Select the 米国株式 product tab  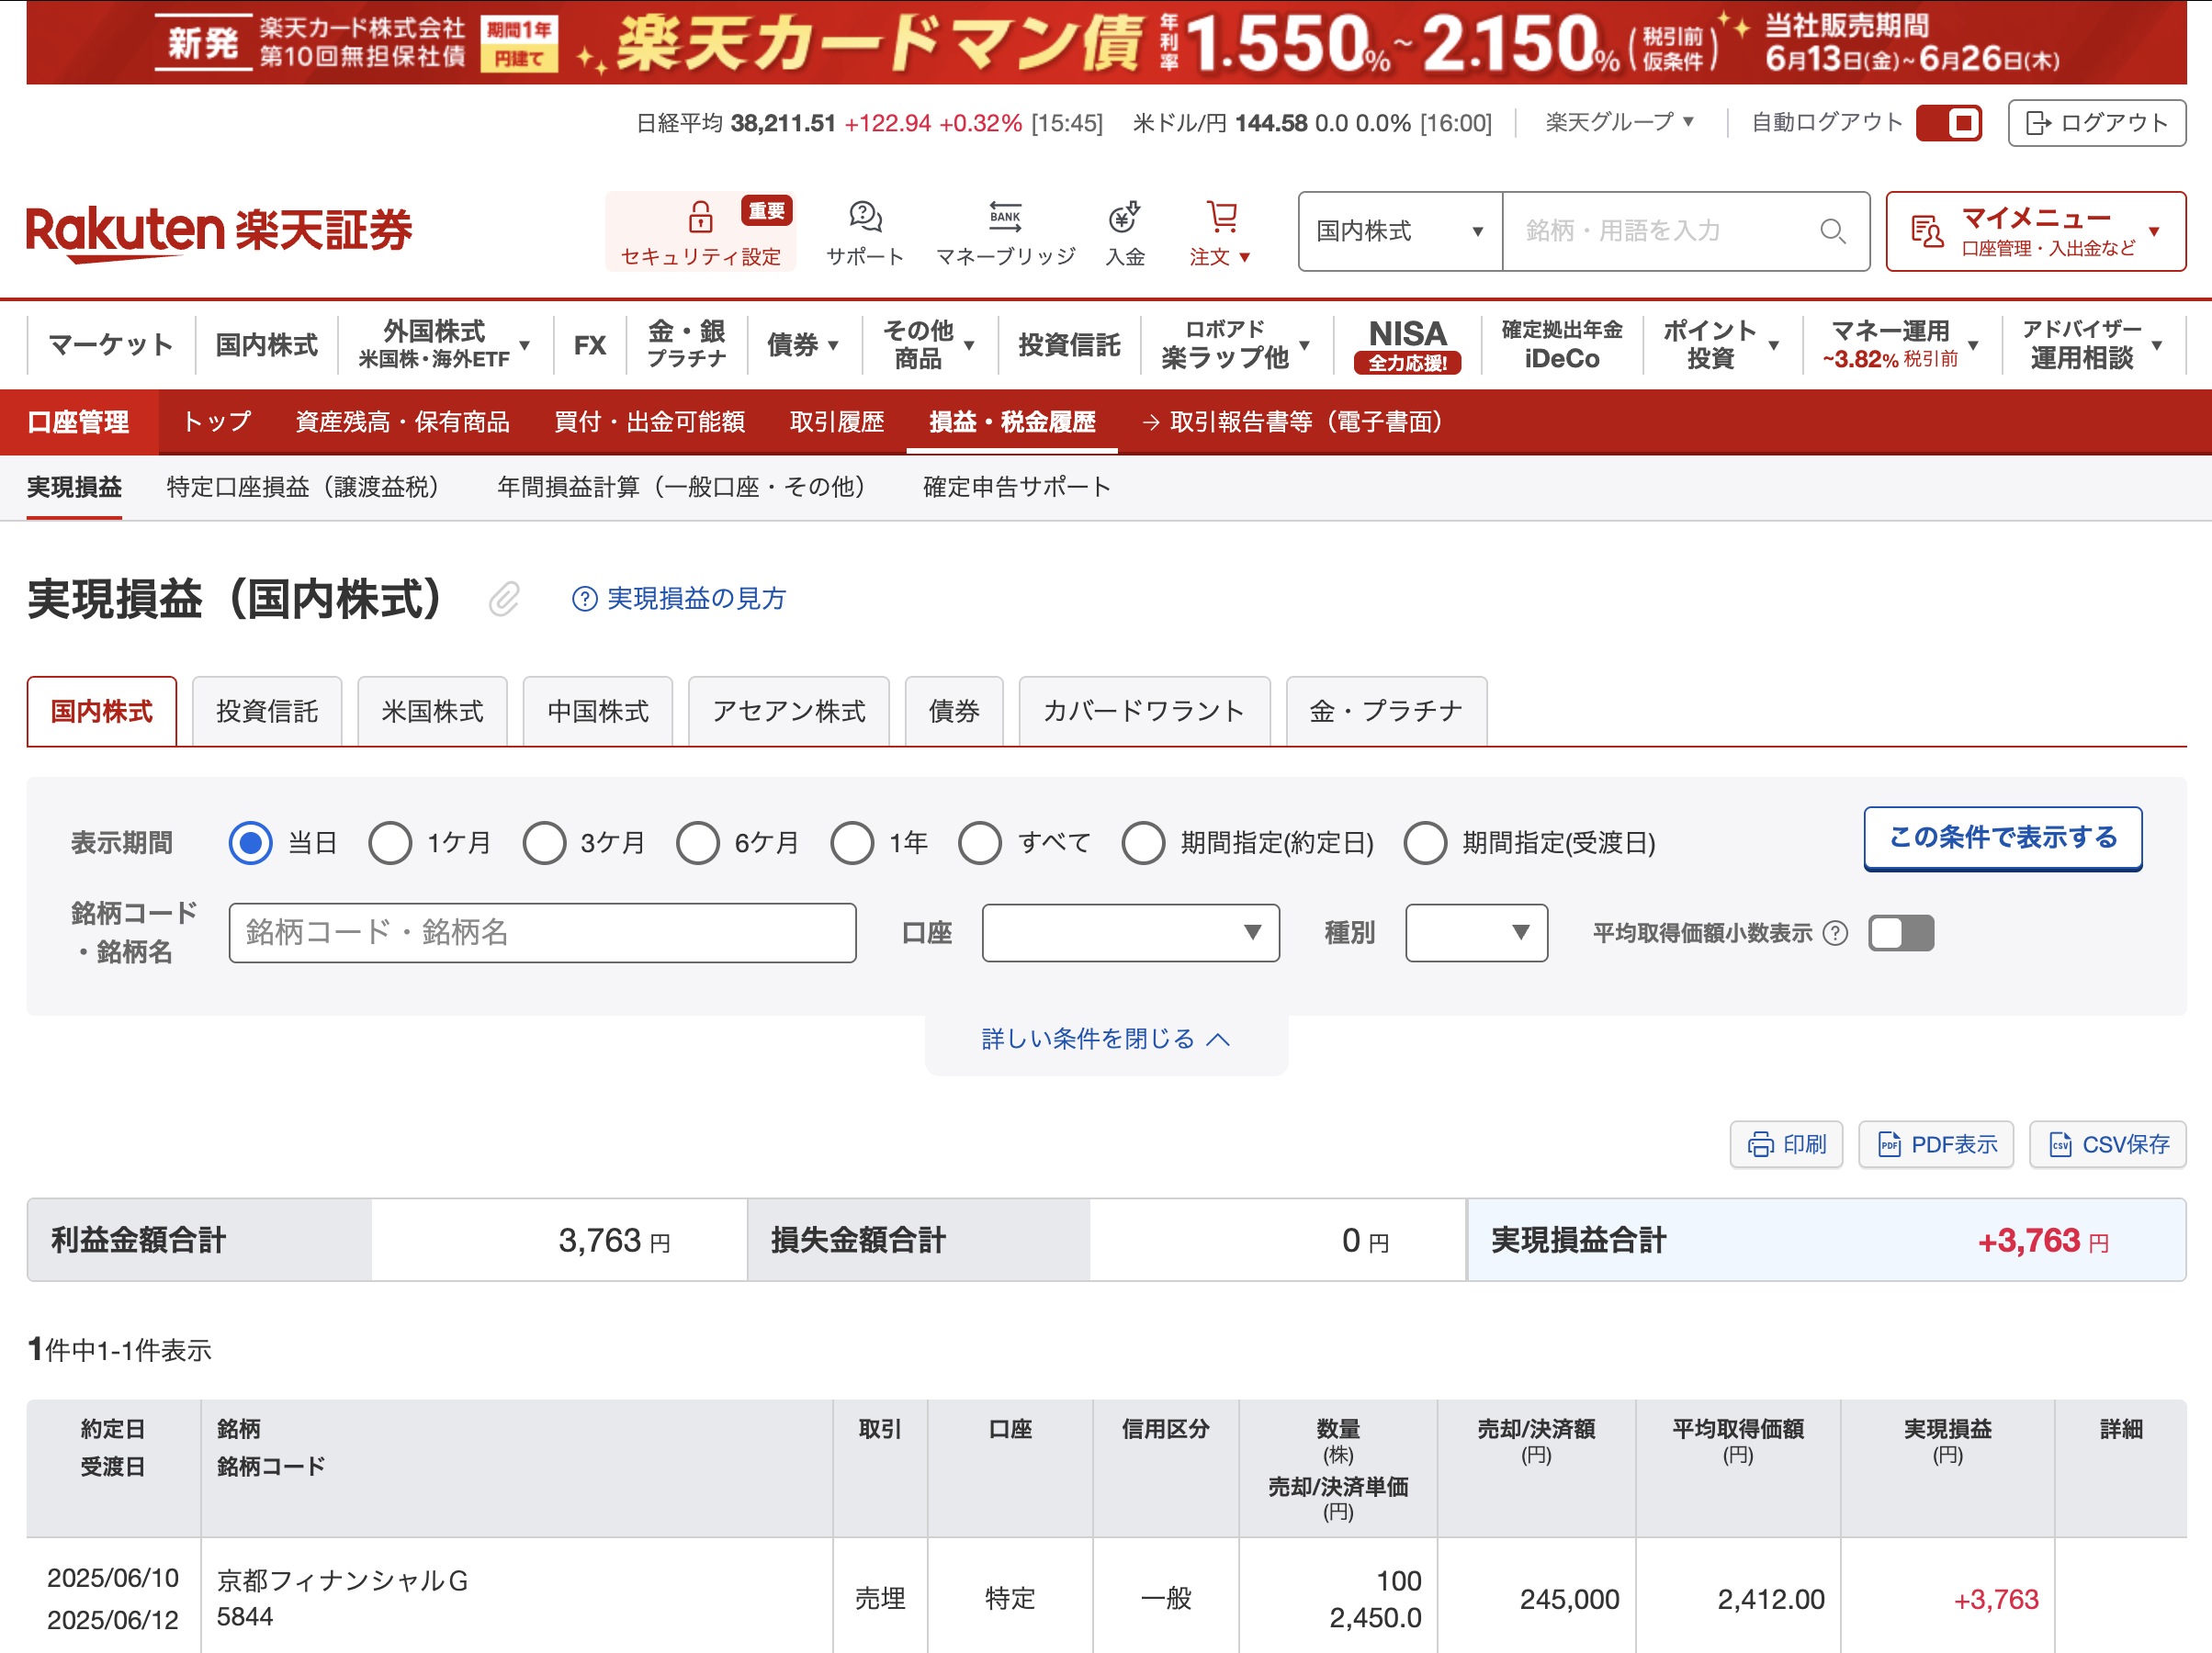(x=432, y=711)
